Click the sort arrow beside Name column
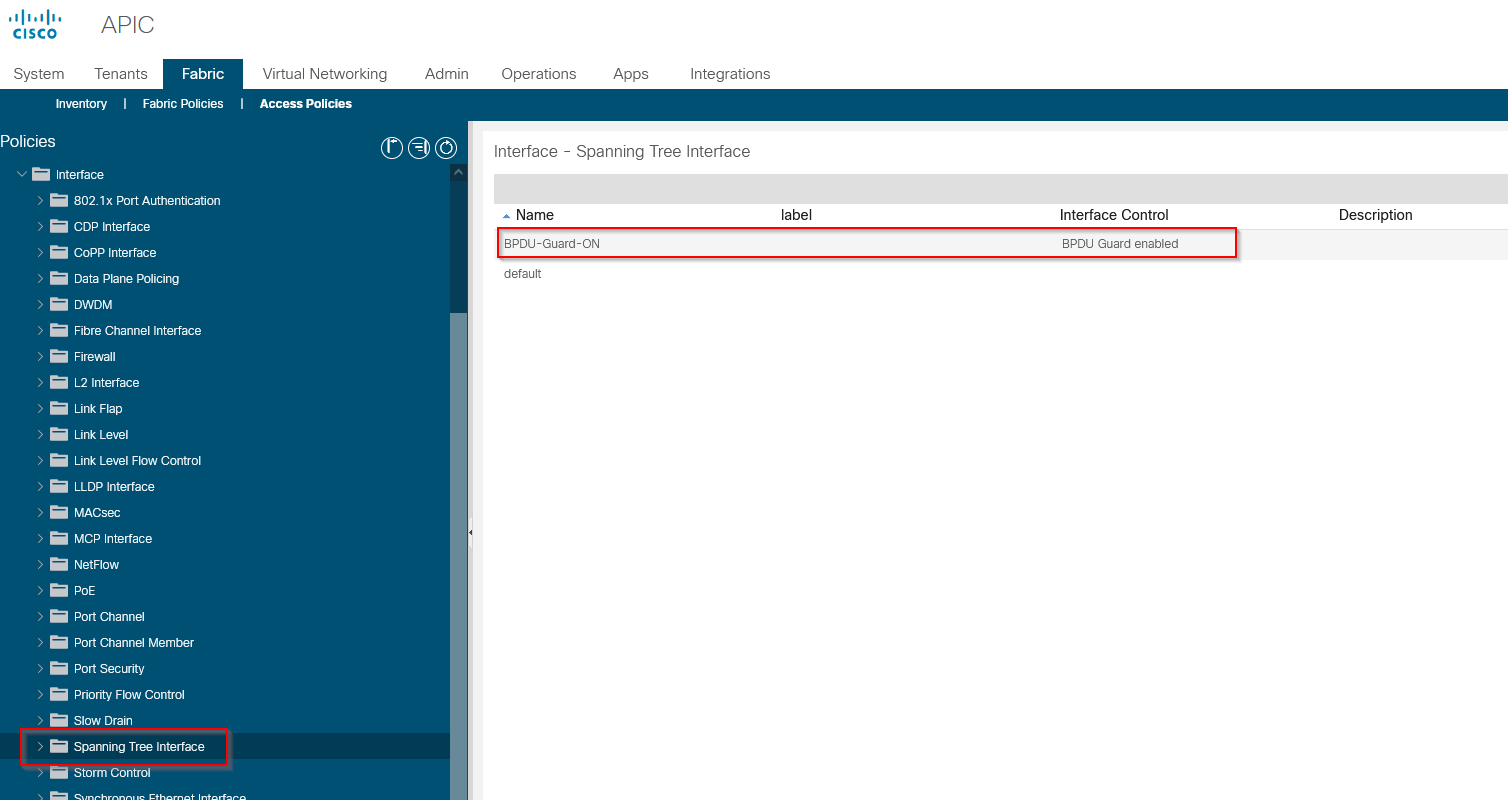Viewport: 1508px width, 800px height. [x=506, y=216]
